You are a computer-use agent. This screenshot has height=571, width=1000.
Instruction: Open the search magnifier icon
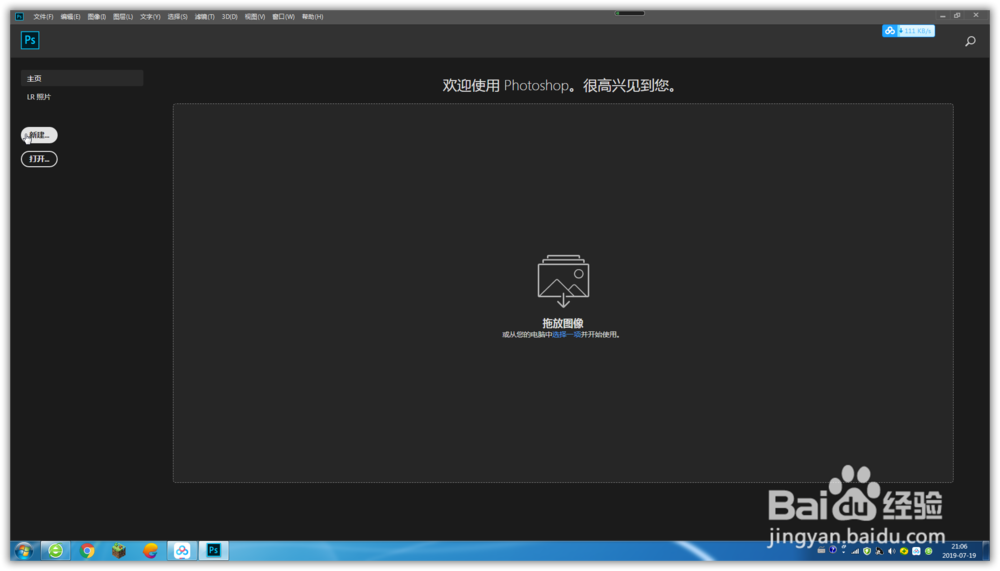click(x=970, y=41)
